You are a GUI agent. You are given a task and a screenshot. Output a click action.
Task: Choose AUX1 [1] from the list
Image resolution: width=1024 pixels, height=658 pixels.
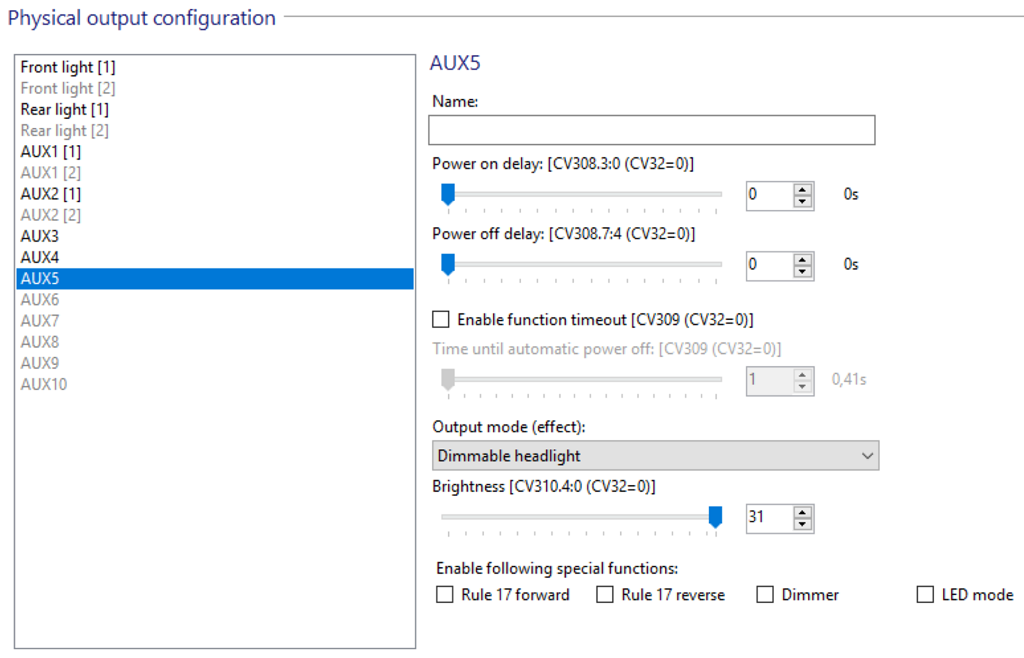click(x=51, y=151)
